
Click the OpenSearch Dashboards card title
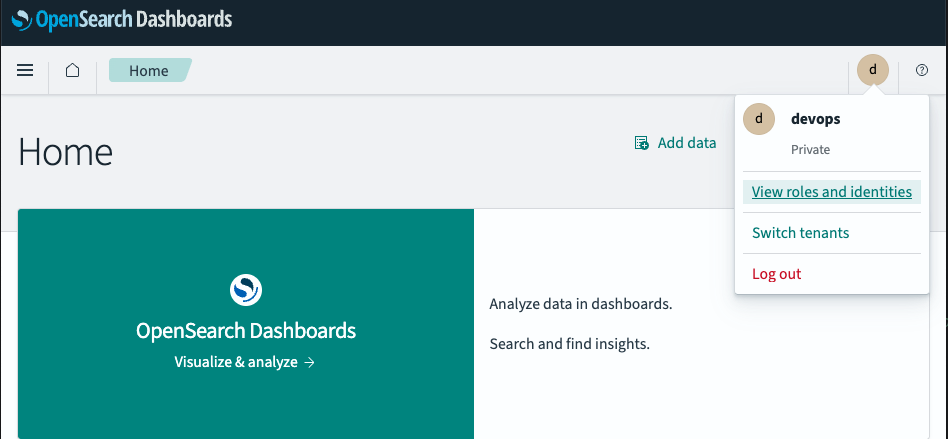coord(246,331)
